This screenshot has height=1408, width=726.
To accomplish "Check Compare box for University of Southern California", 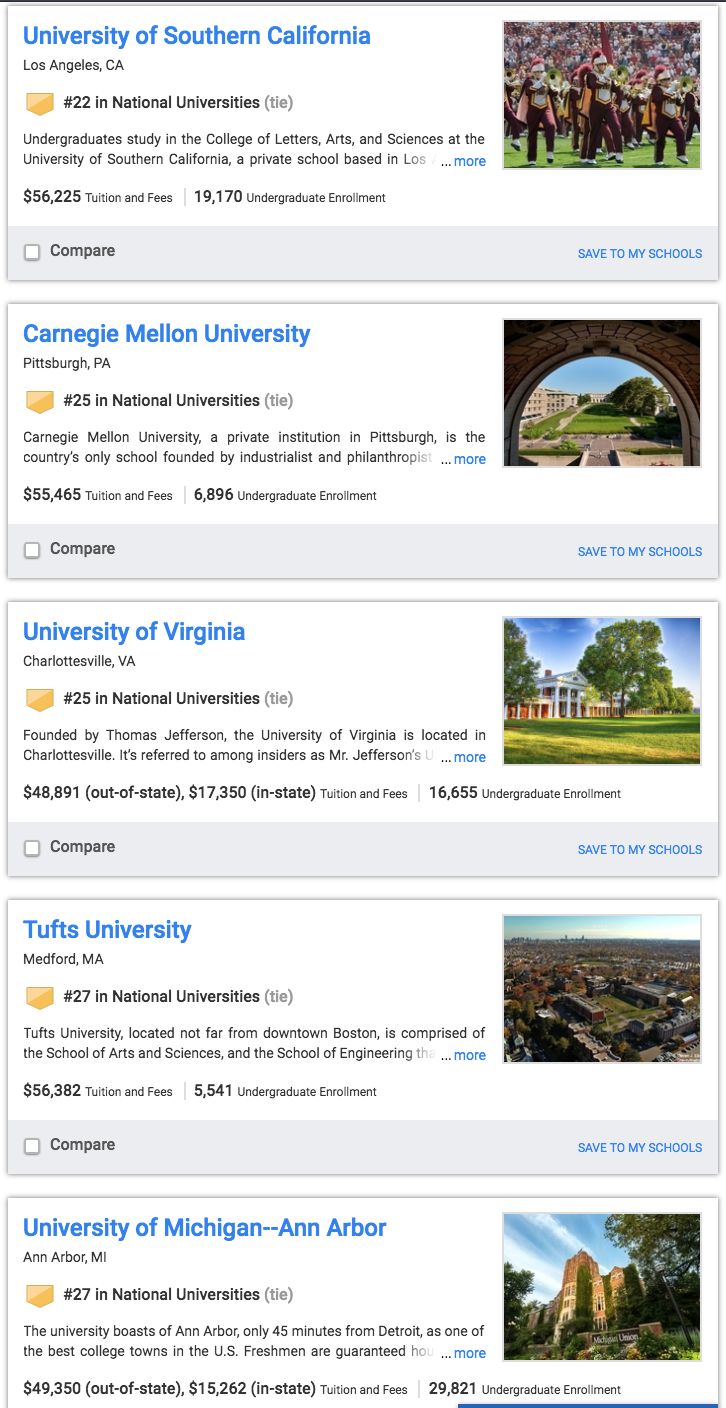I will (x=32, y=252).
